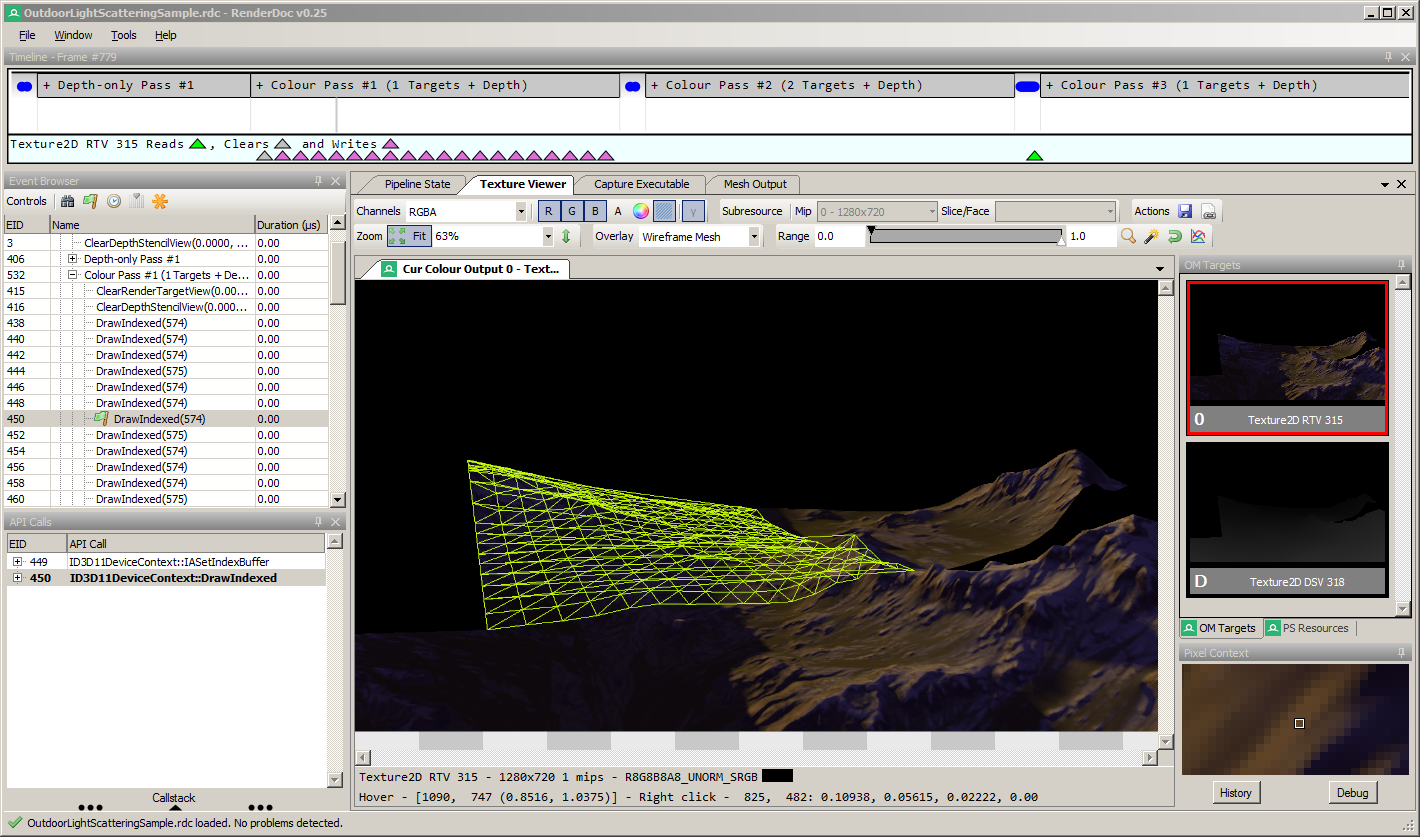Collapse the Colour Pass #1 tree node

pos(72,275)
